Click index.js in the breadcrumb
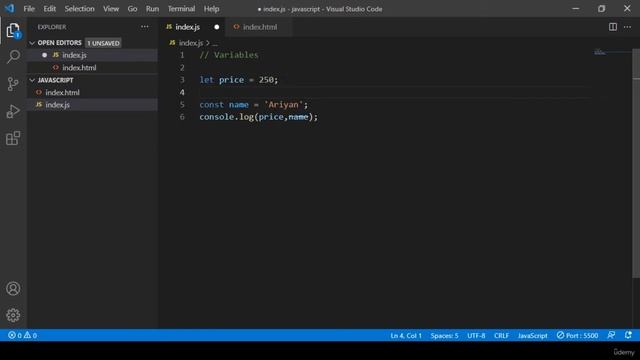The height and width of the screenshot is (360, 640). [191, 43]
